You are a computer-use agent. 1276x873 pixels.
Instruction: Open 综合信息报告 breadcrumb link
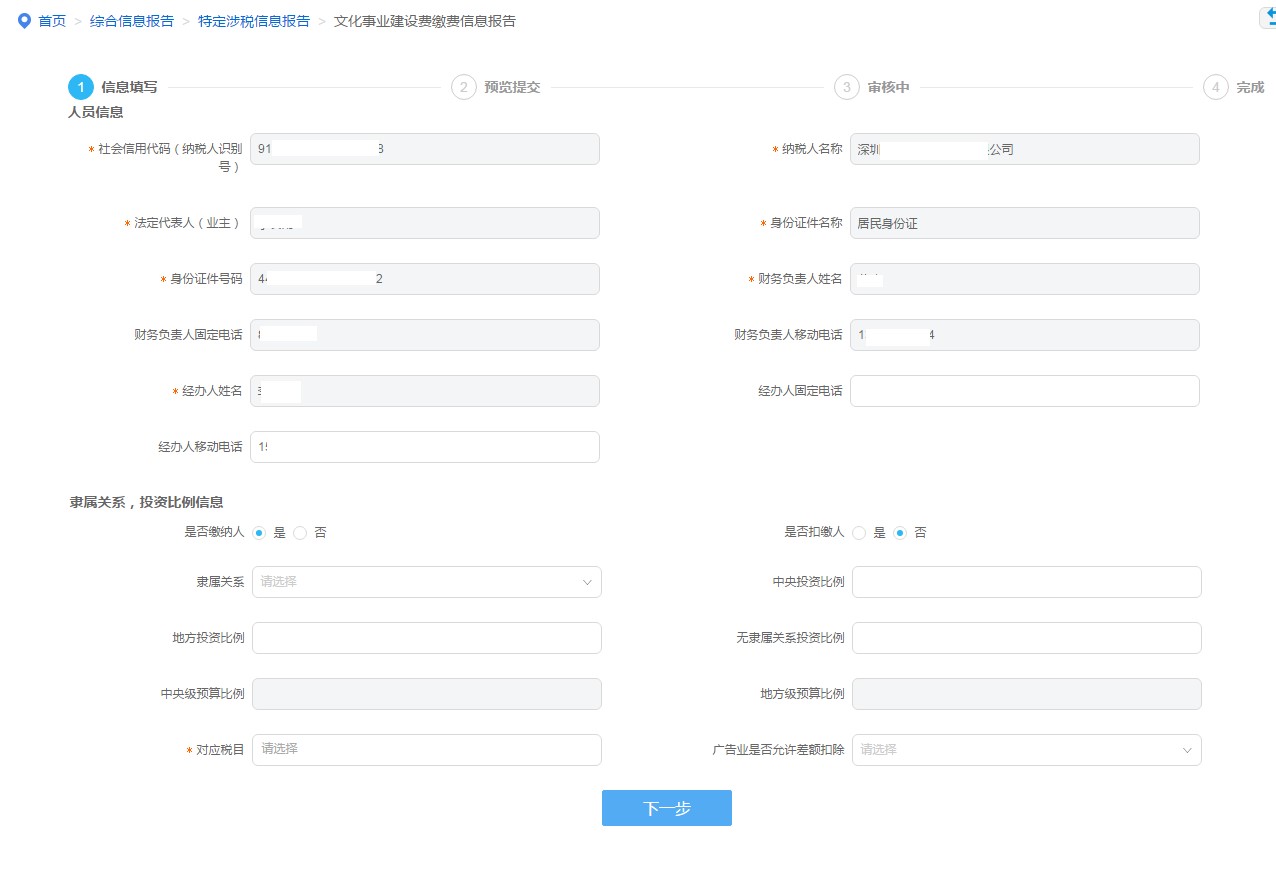[133, 20]
